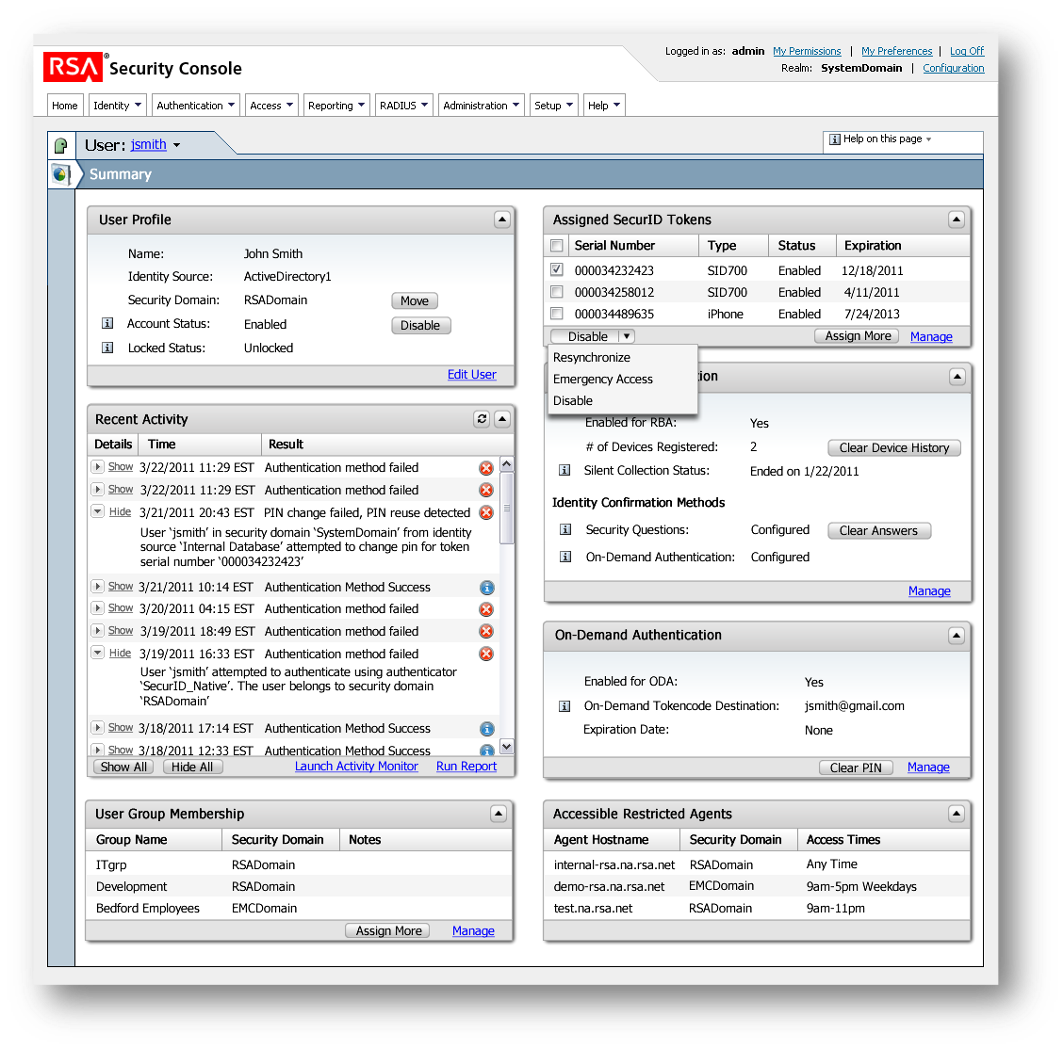Click error icon for PIN change failed entry
Screen dimensions: 1062x1047
(486, 513)
